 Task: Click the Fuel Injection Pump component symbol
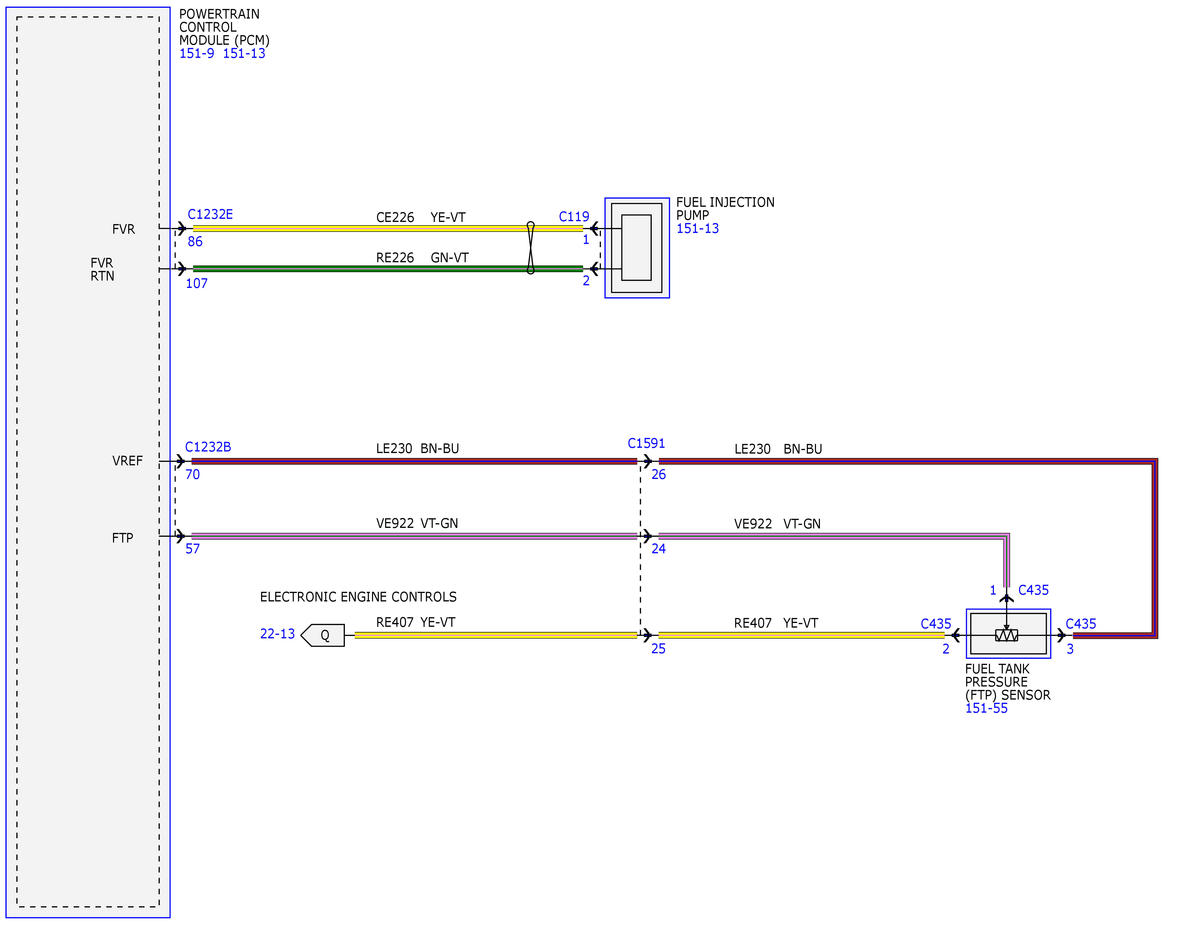coord(637,248)
